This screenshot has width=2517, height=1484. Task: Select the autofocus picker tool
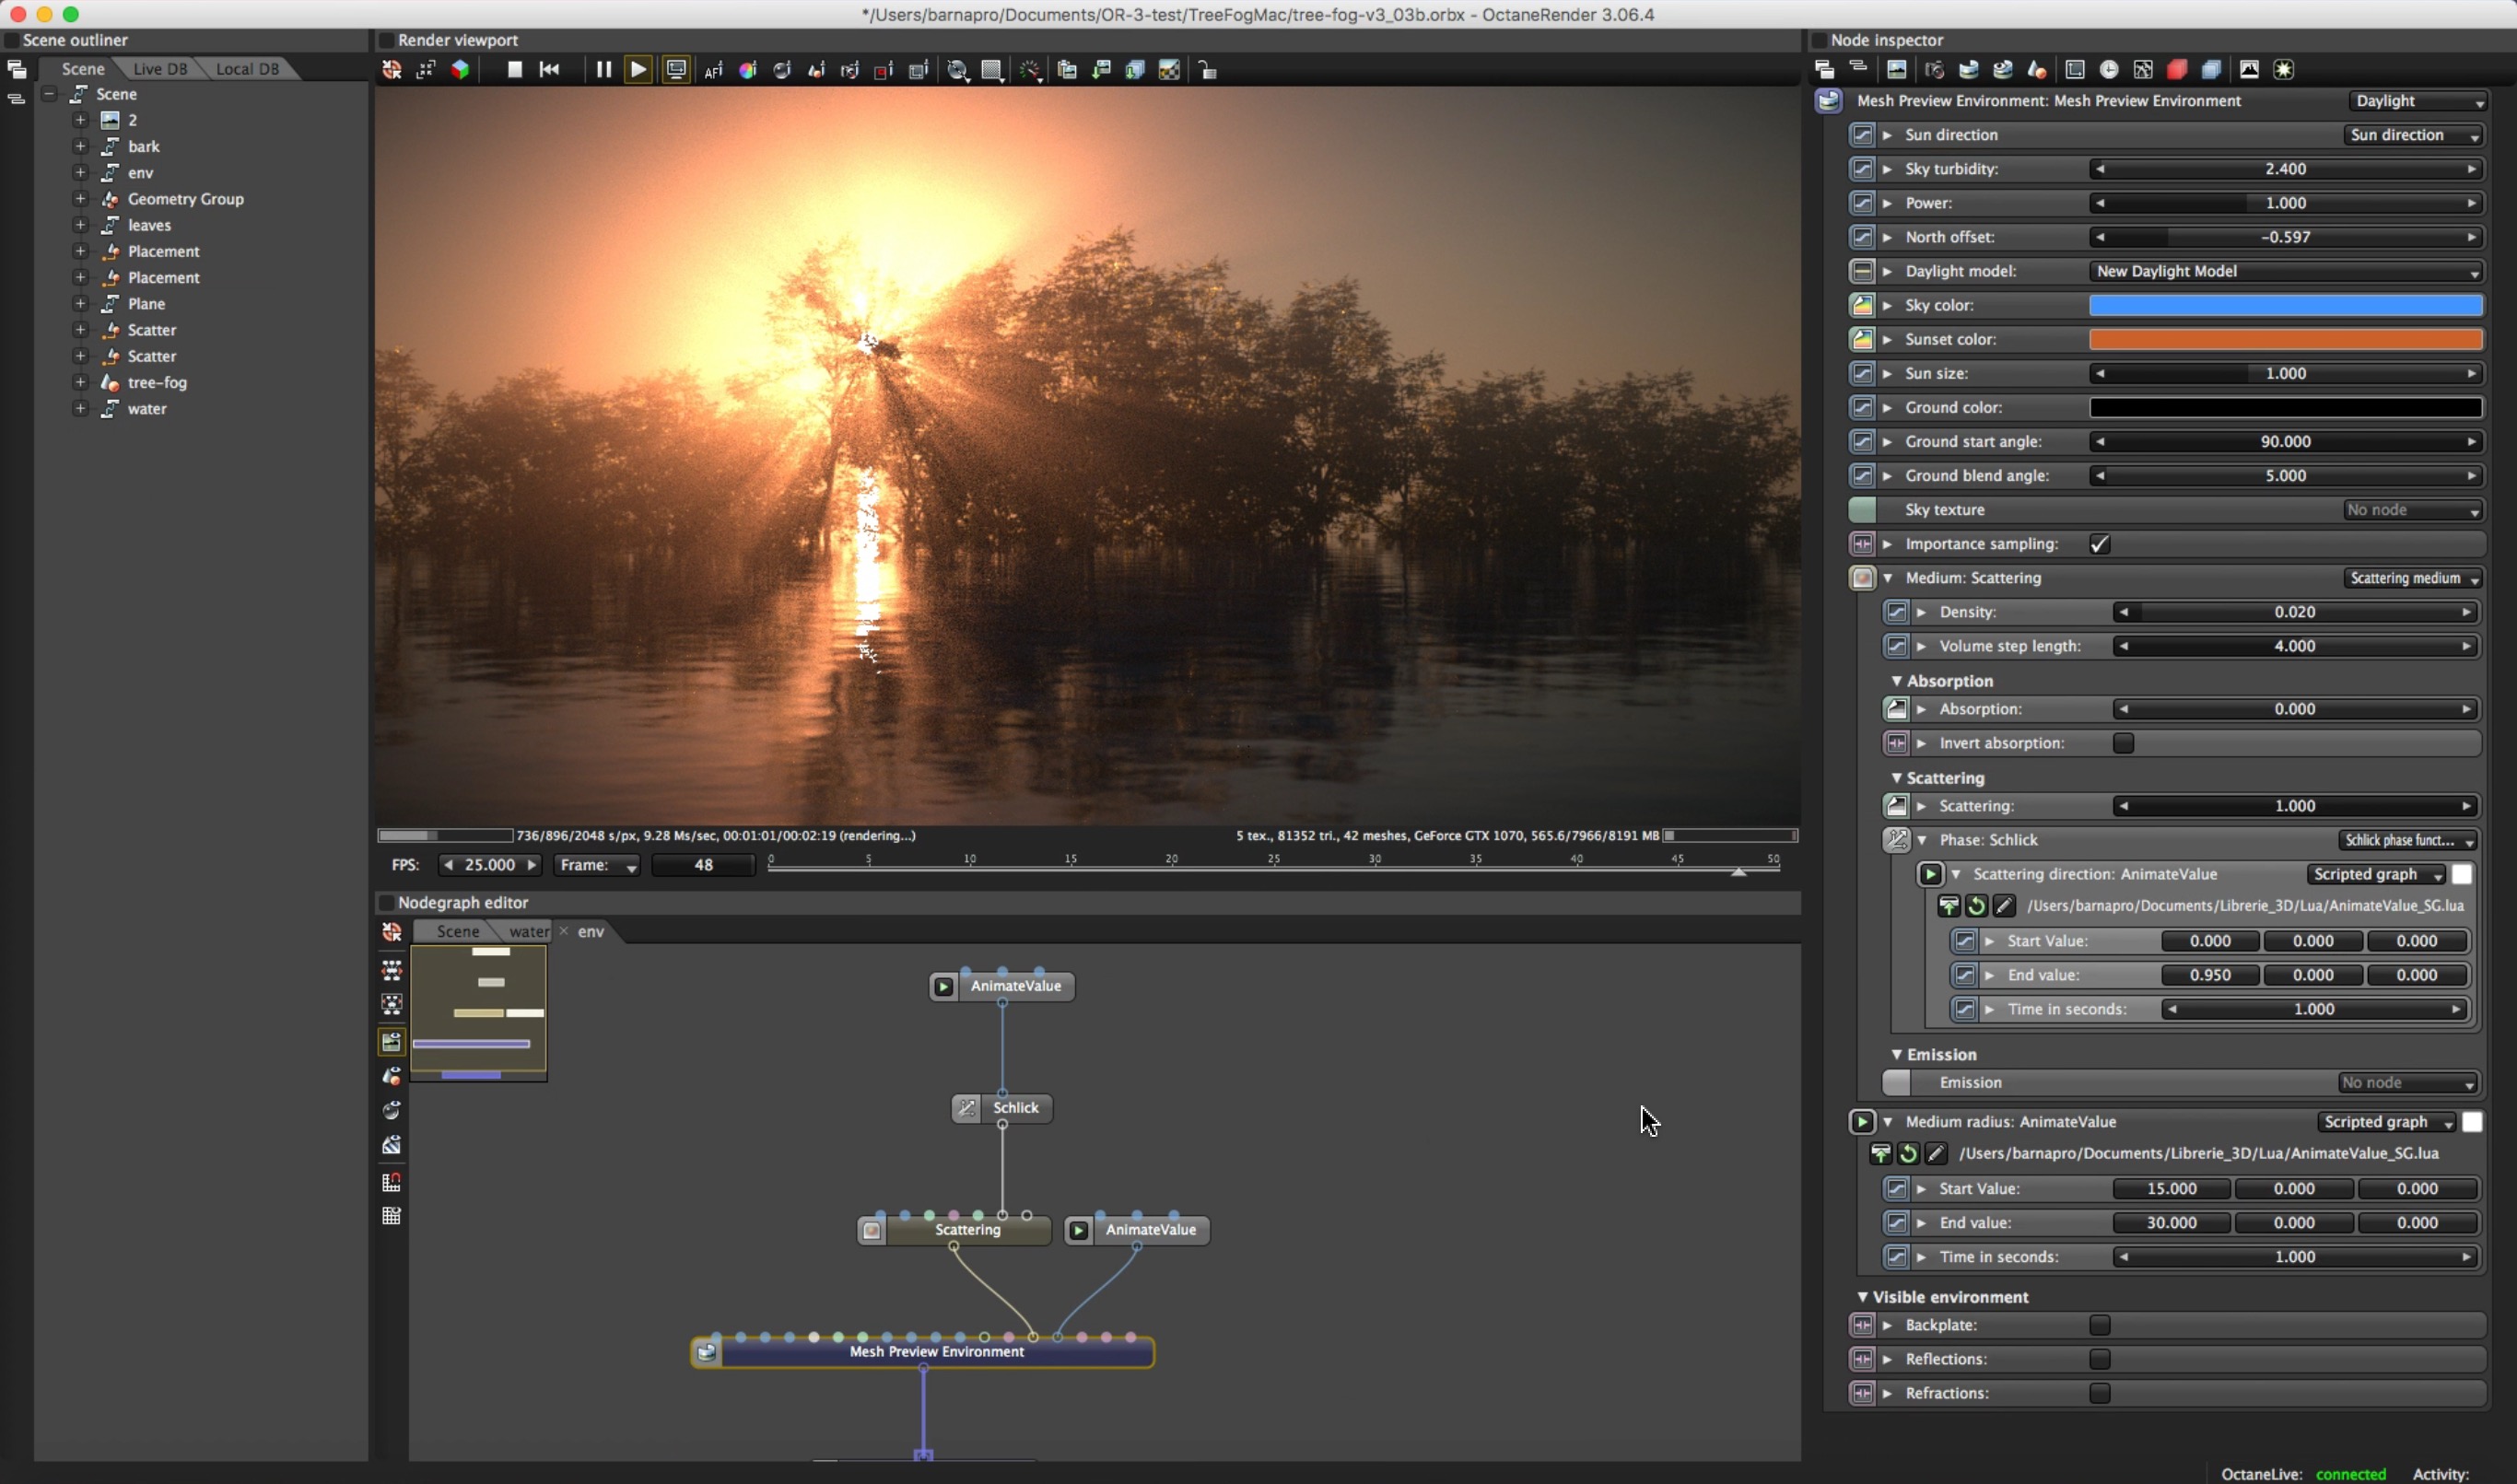[713, 70]
